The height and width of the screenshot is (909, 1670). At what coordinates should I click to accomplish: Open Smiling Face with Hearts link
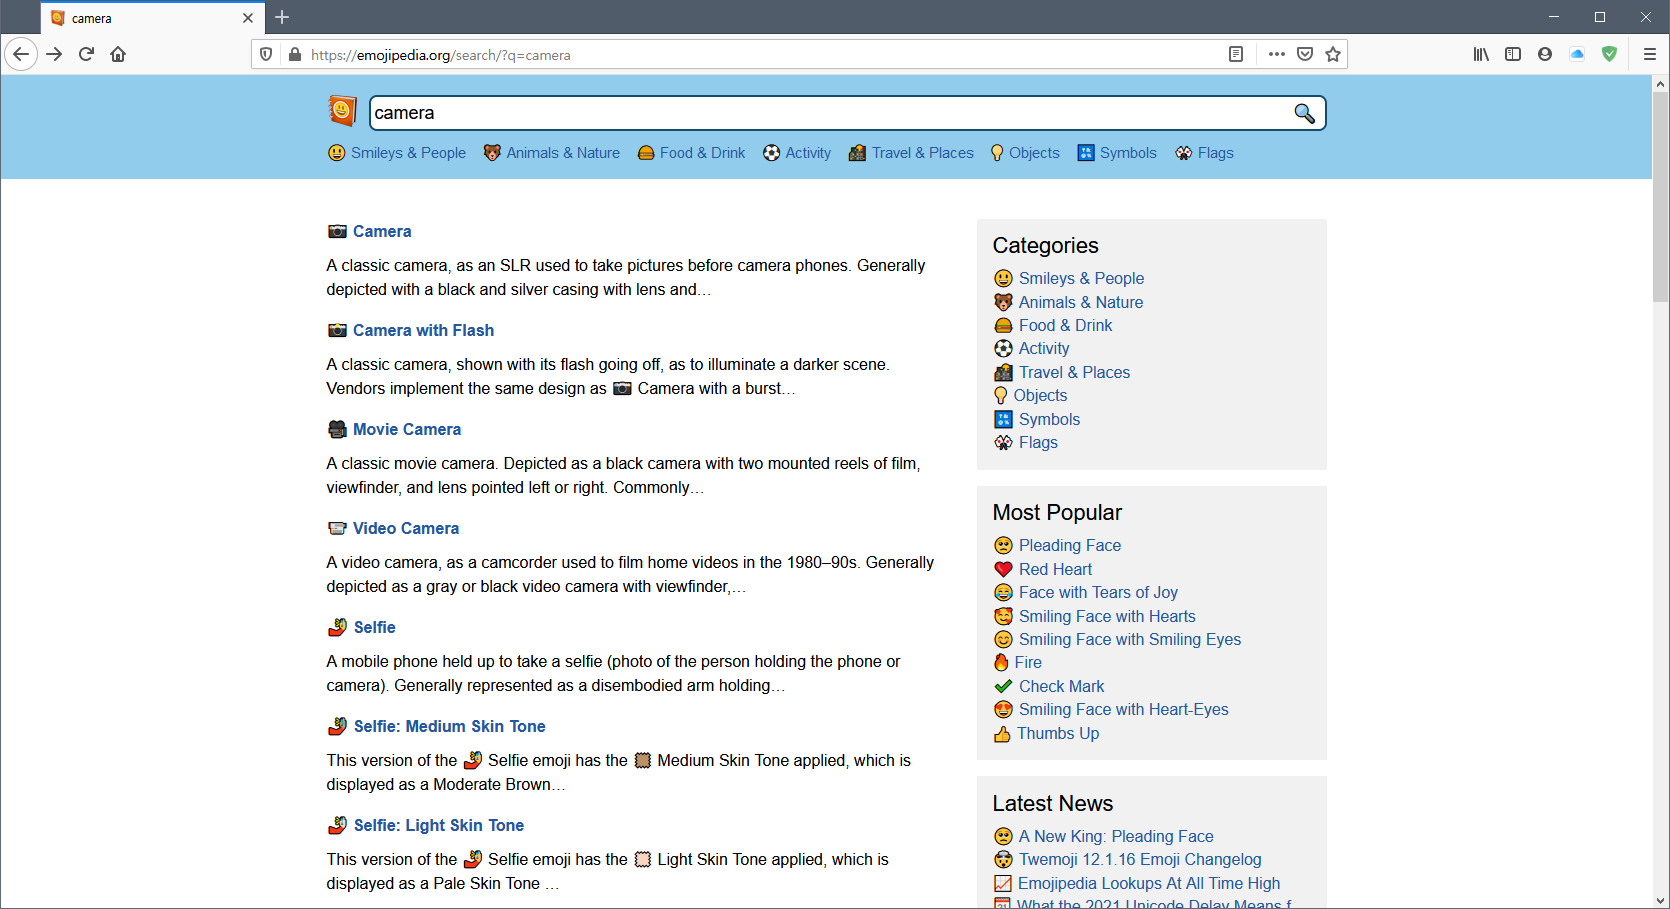pos(1107,616)
